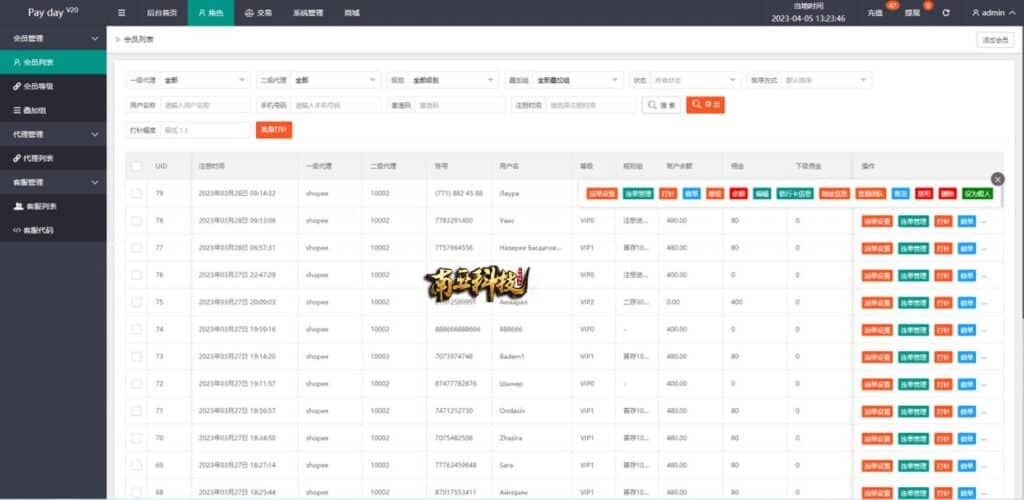Screen dimensions: 1024x500
Task: Open the 提现 withdrawal notification badge
Action: coord(914,13)
